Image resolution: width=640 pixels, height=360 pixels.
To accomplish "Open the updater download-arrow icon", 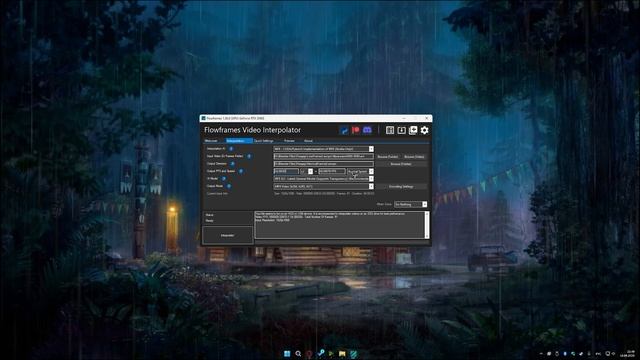I will pos(401,130).
